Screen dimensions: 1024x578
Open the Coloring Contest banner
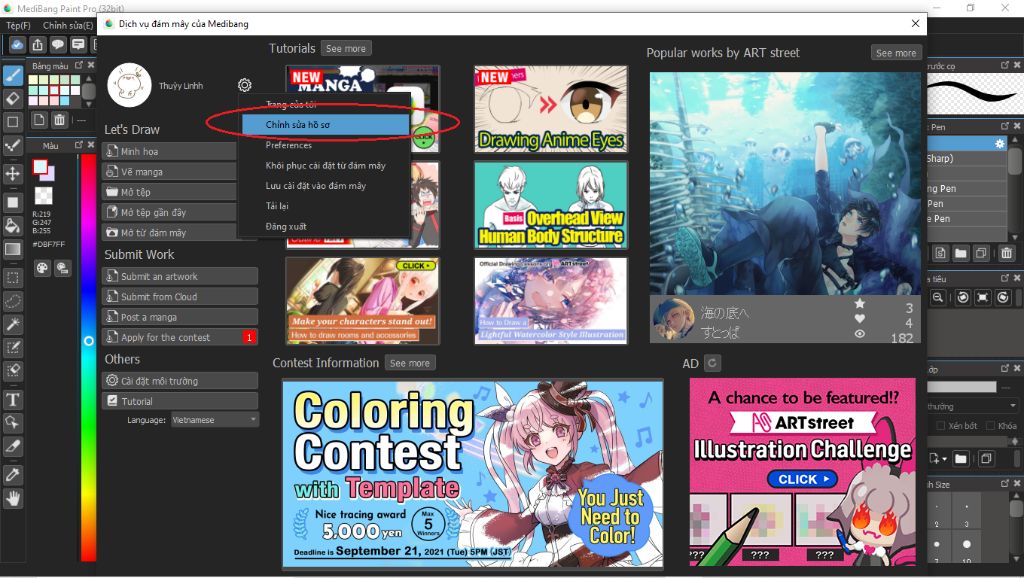473,474
